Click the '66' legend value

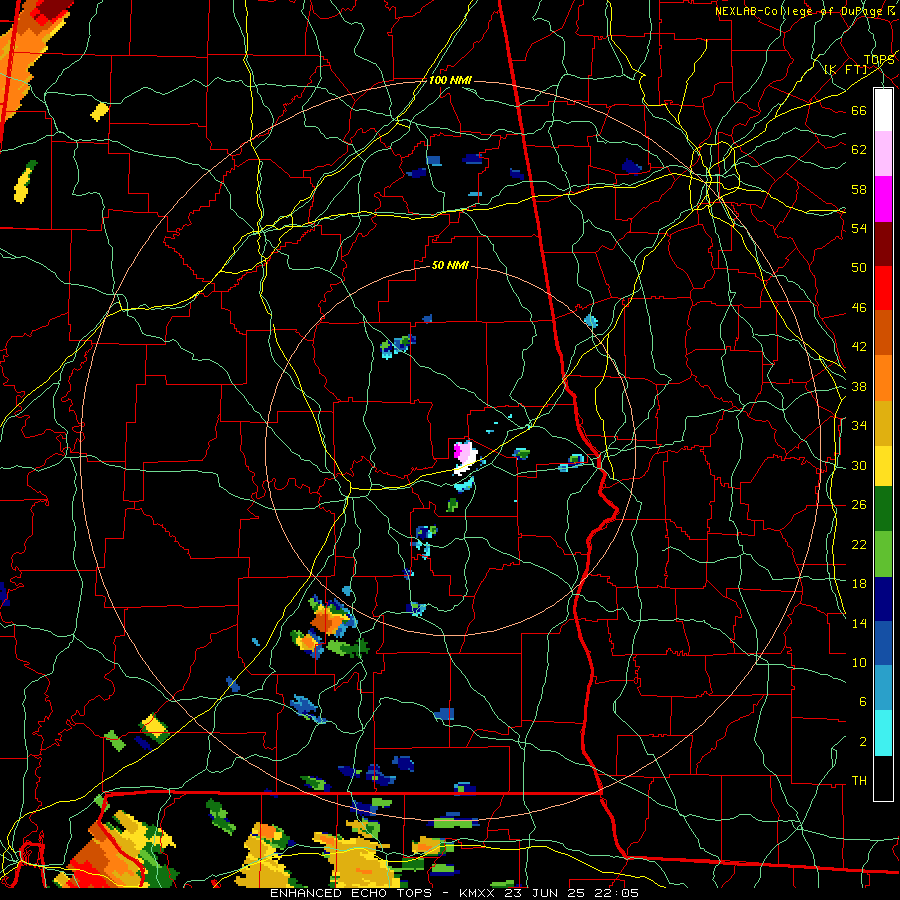(859, 111)
